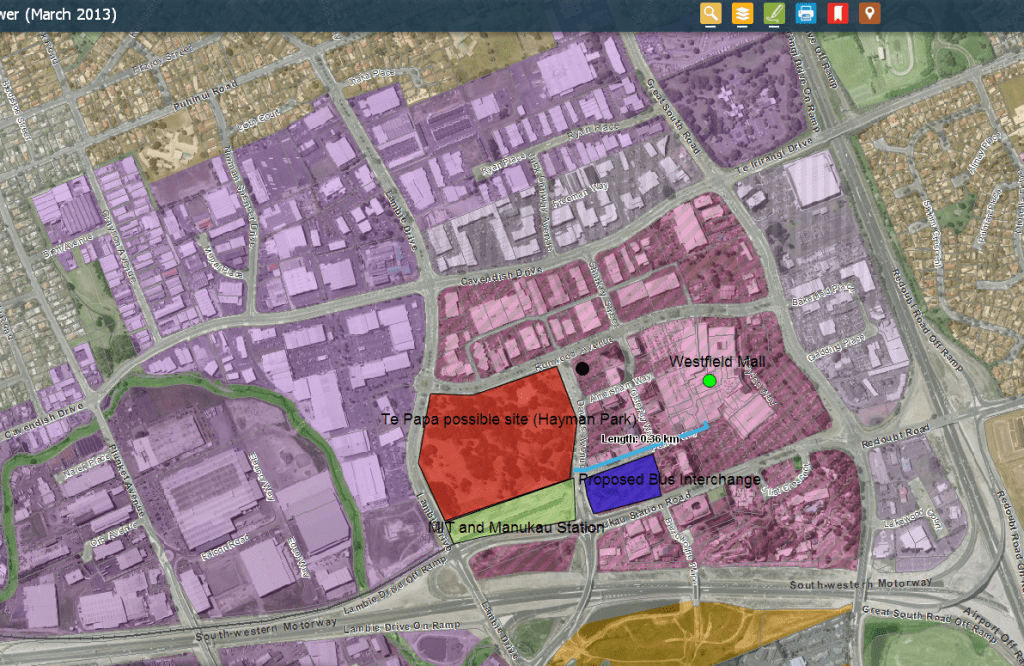Select the draw pencil tool
This screenshot has height=666, width=1024.
[774, 14]
